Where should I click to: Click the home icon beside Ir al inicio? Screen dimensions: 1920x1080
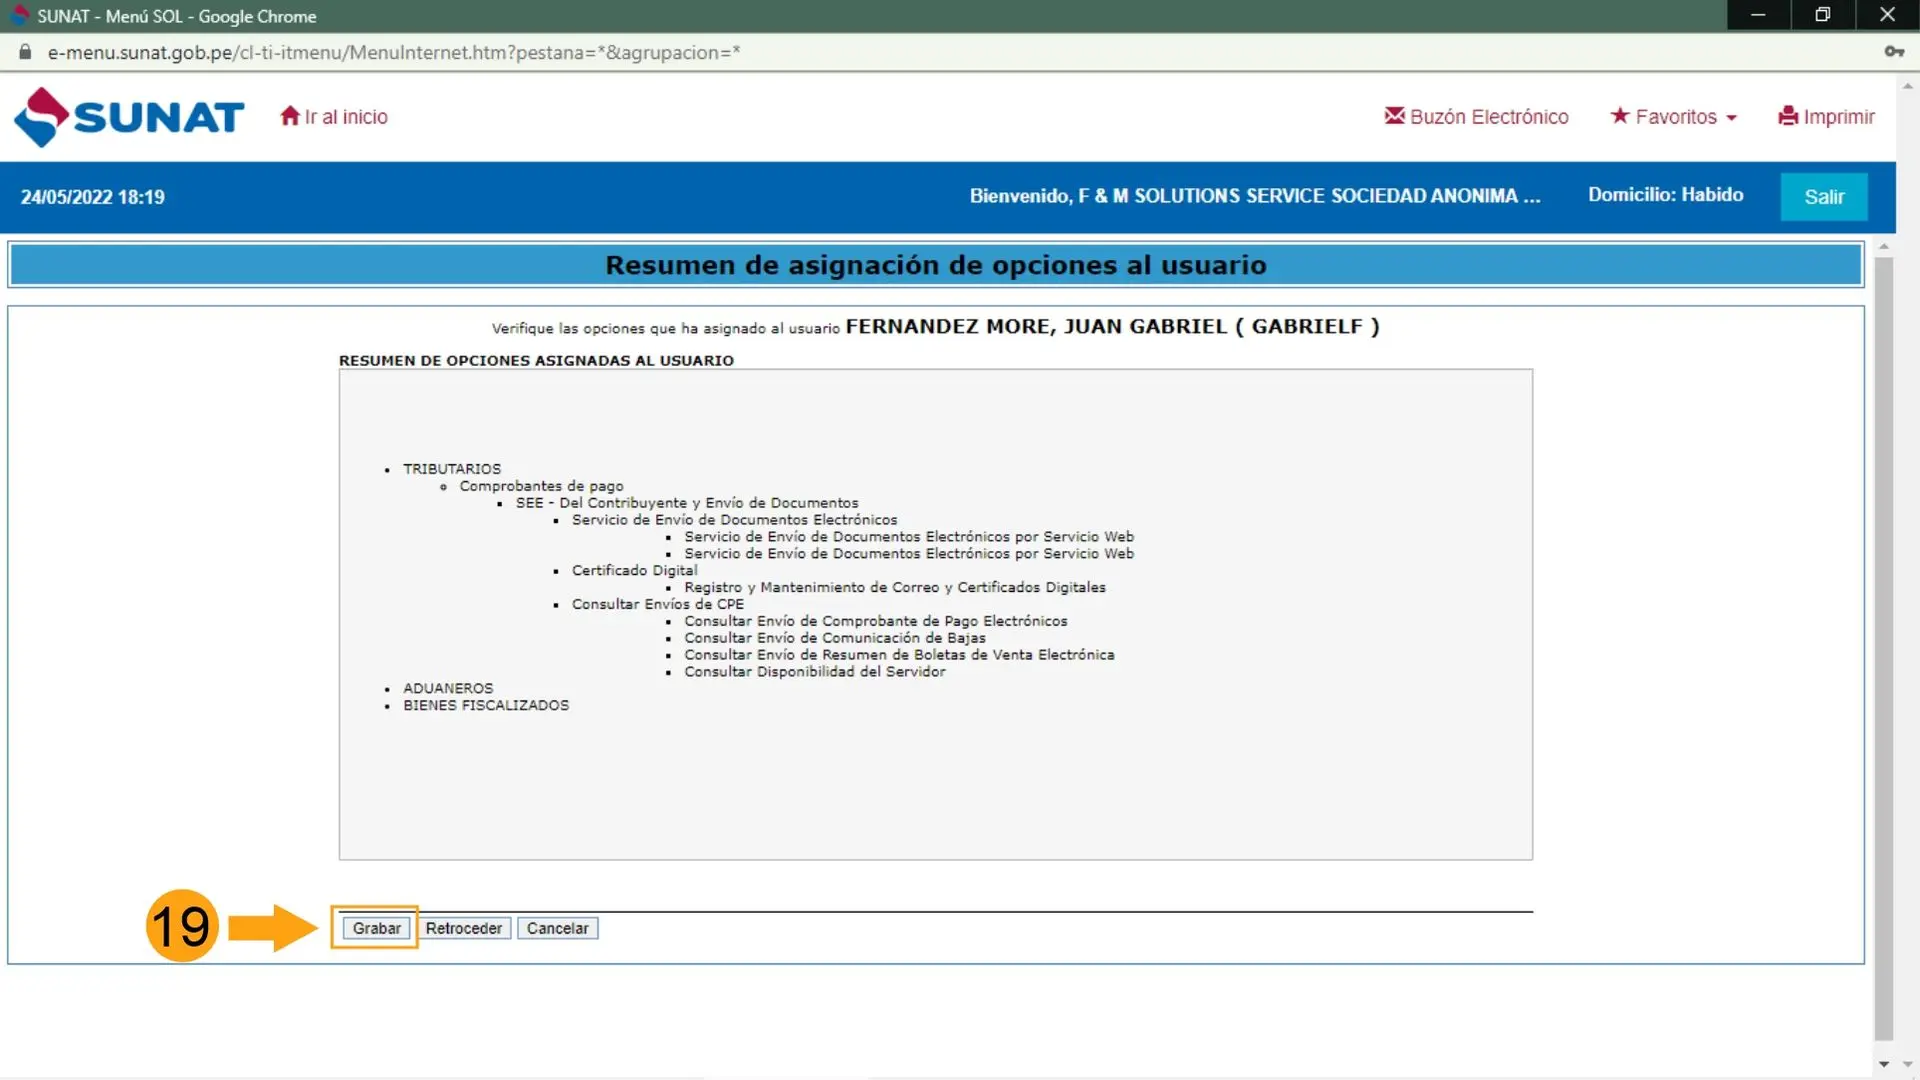click(x=290, y=116)
